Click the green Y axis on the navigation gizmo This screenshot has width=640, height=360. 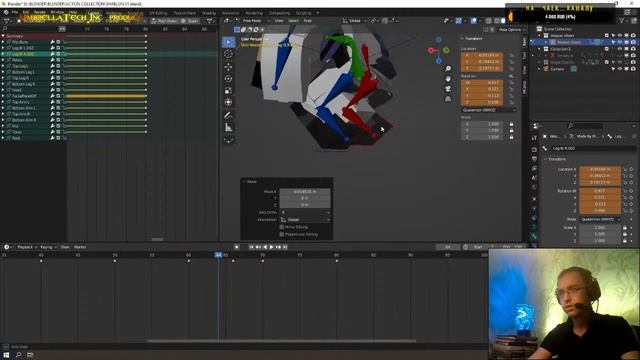pyautogui.click(x=446, y=50)
